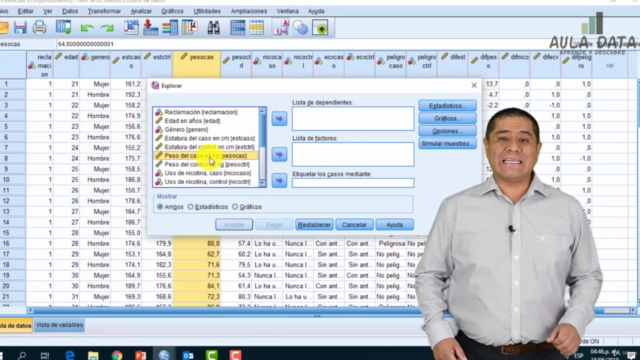Click the Restablecer button
The image size is (640, 360).
(314, 225)
